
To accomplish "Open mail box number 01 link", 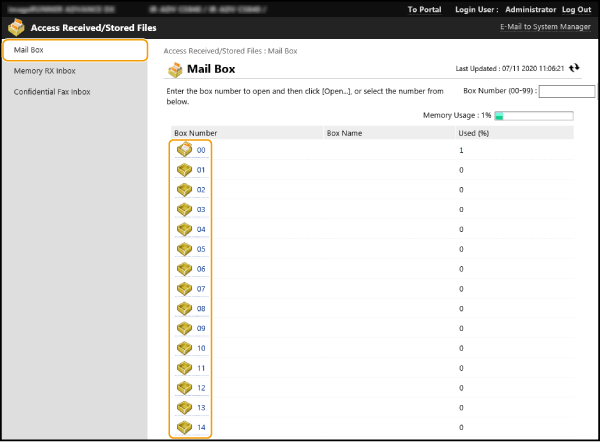I will click(201, 170).
